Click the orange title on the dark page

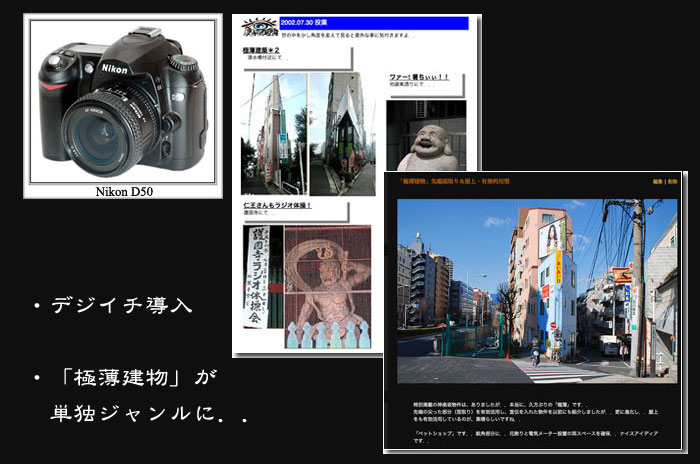454,181
